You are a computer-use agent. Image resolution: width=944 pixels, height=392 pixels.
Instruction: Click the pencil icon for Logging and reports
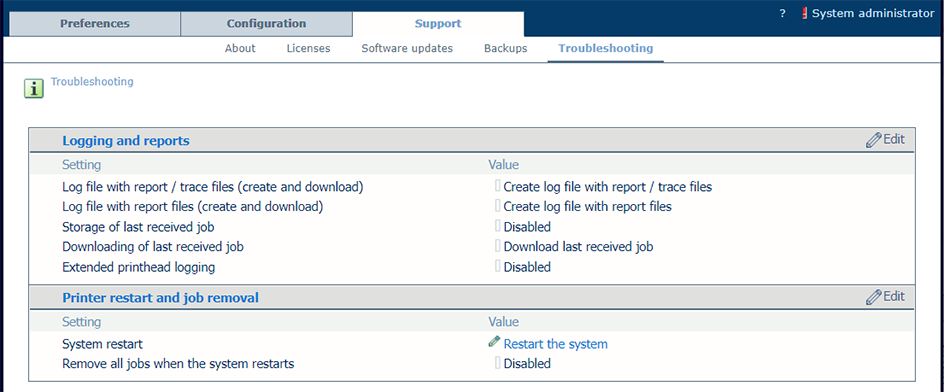click(x=874, y=140)
